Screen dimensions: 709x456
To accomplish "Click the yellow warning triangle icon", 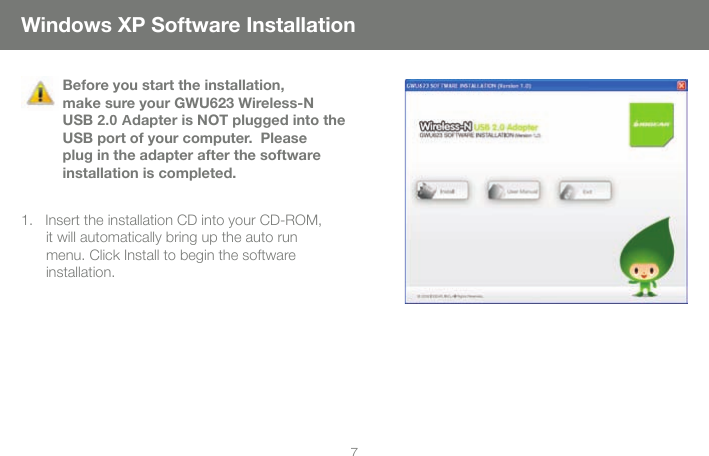I will point(40,93).
